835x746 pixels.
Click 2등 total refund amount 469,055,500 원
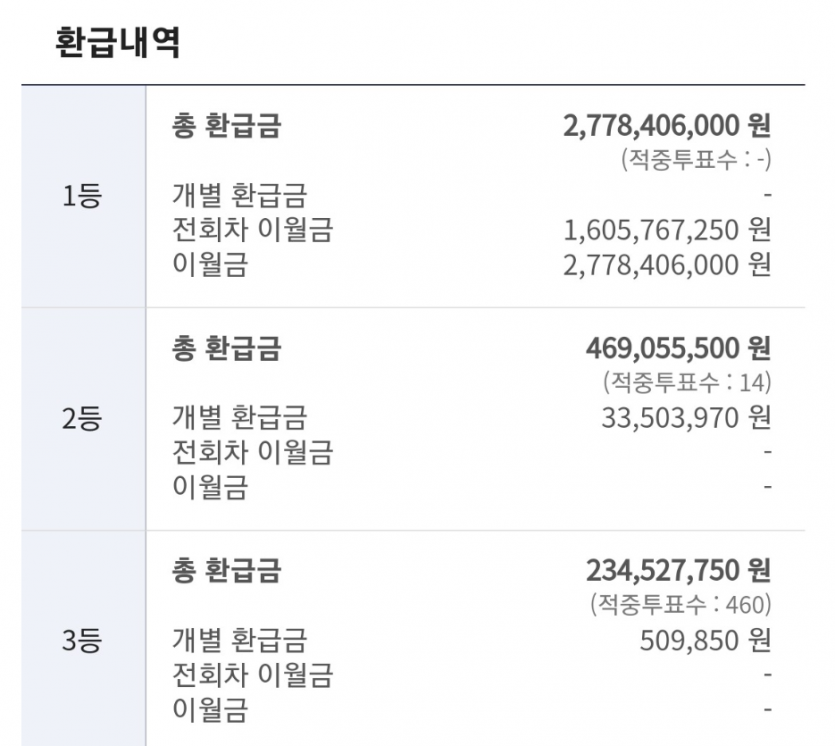tap(678, 348)
